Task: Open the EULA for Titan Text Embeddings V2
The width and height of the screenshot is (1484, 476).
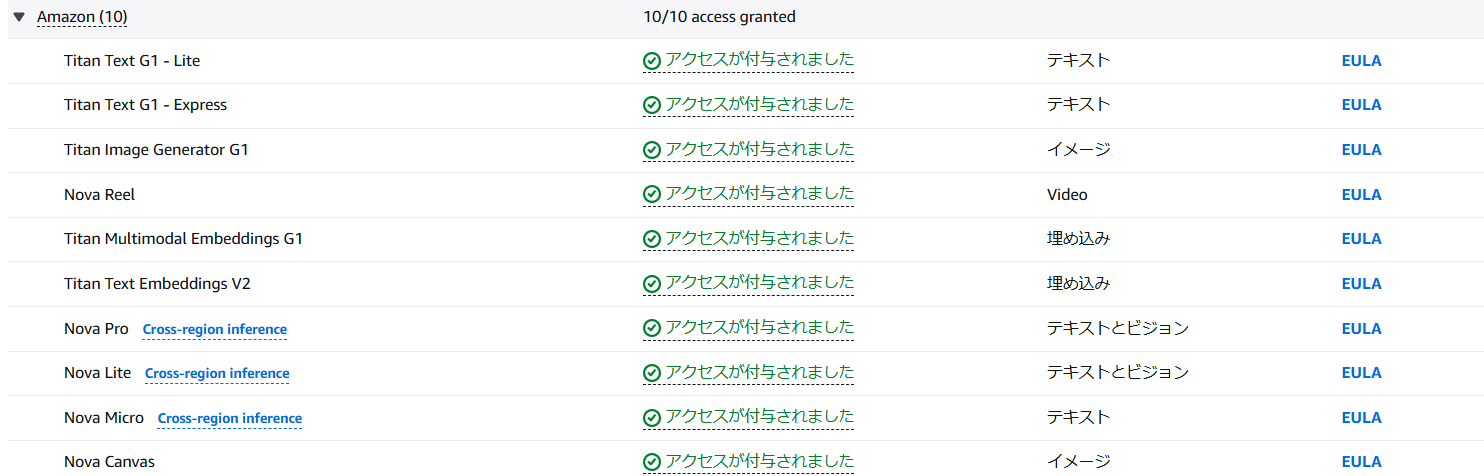Action: click(1361, 284)
